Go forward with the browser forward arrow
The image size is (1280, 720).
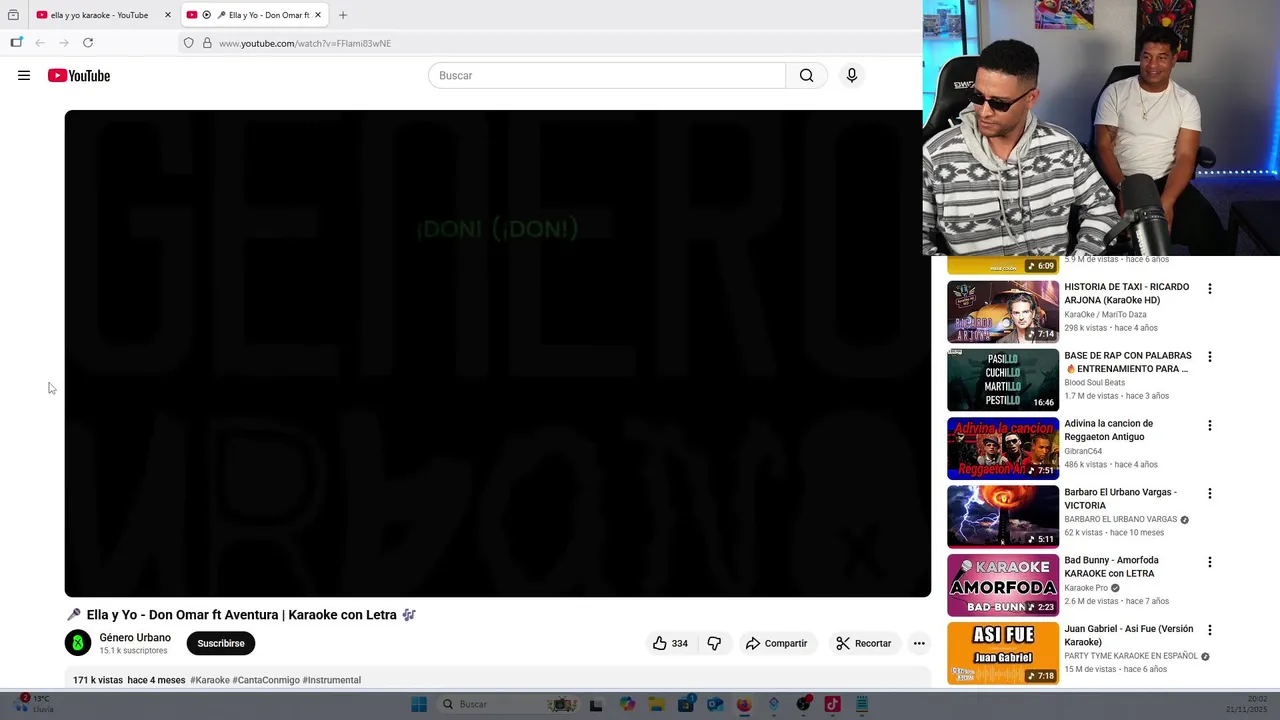click(x=64, y=43)
